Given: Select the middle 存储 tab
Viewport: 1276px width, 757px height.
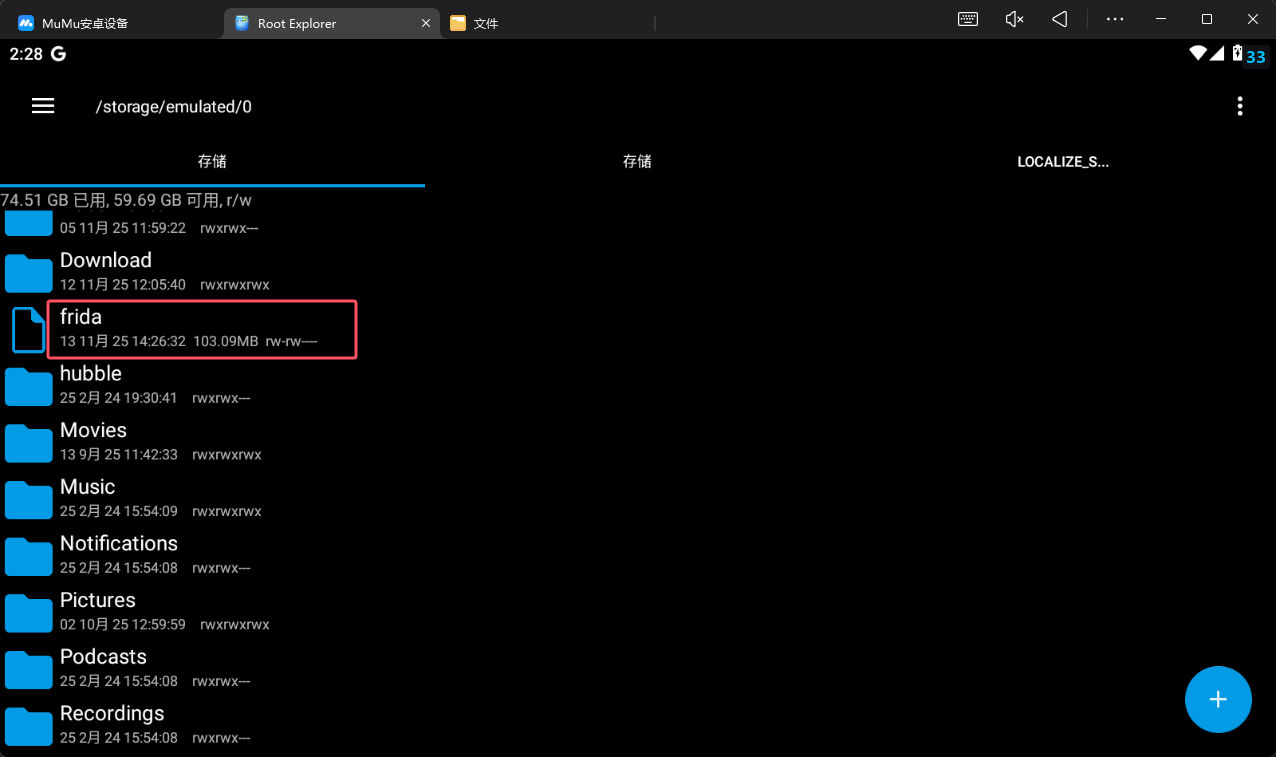Looking at the screenshot, I should coord(637,161).
